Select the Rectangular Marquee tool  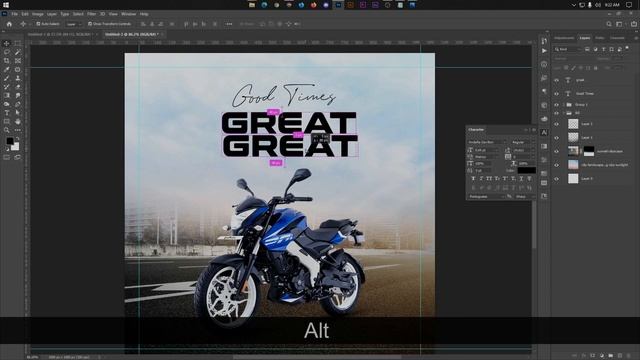click(x=18, y=43)
